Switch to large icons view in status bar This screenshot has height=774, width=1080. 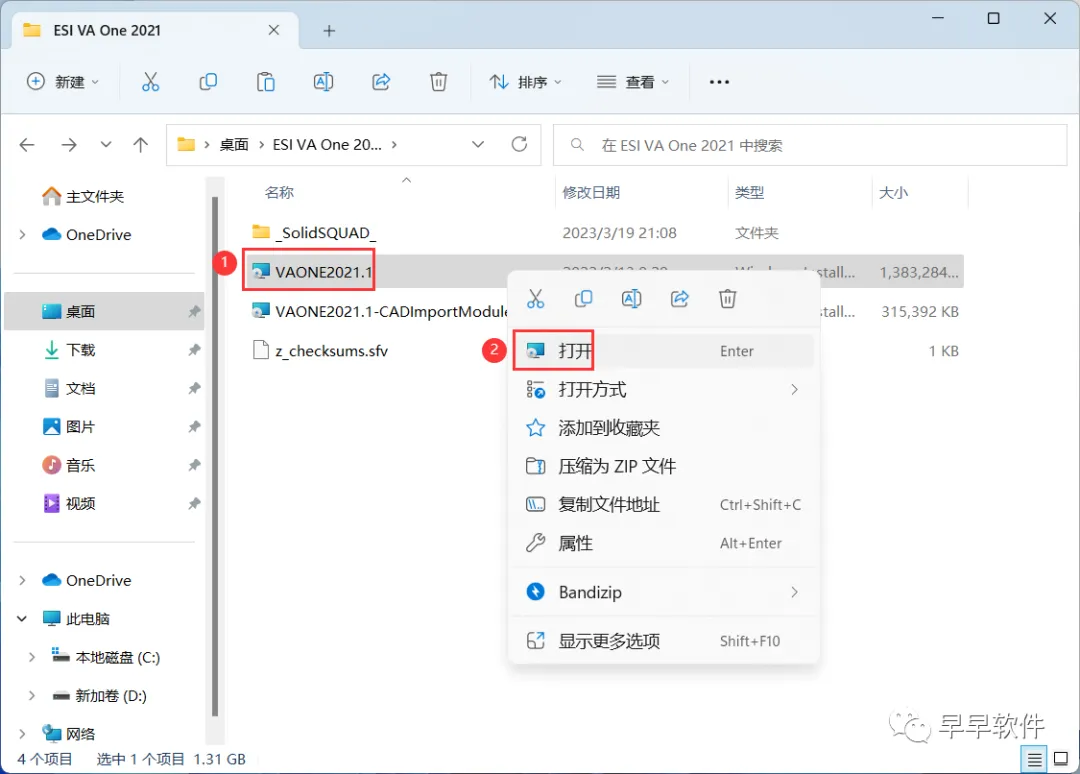[x=1061, y=760]
